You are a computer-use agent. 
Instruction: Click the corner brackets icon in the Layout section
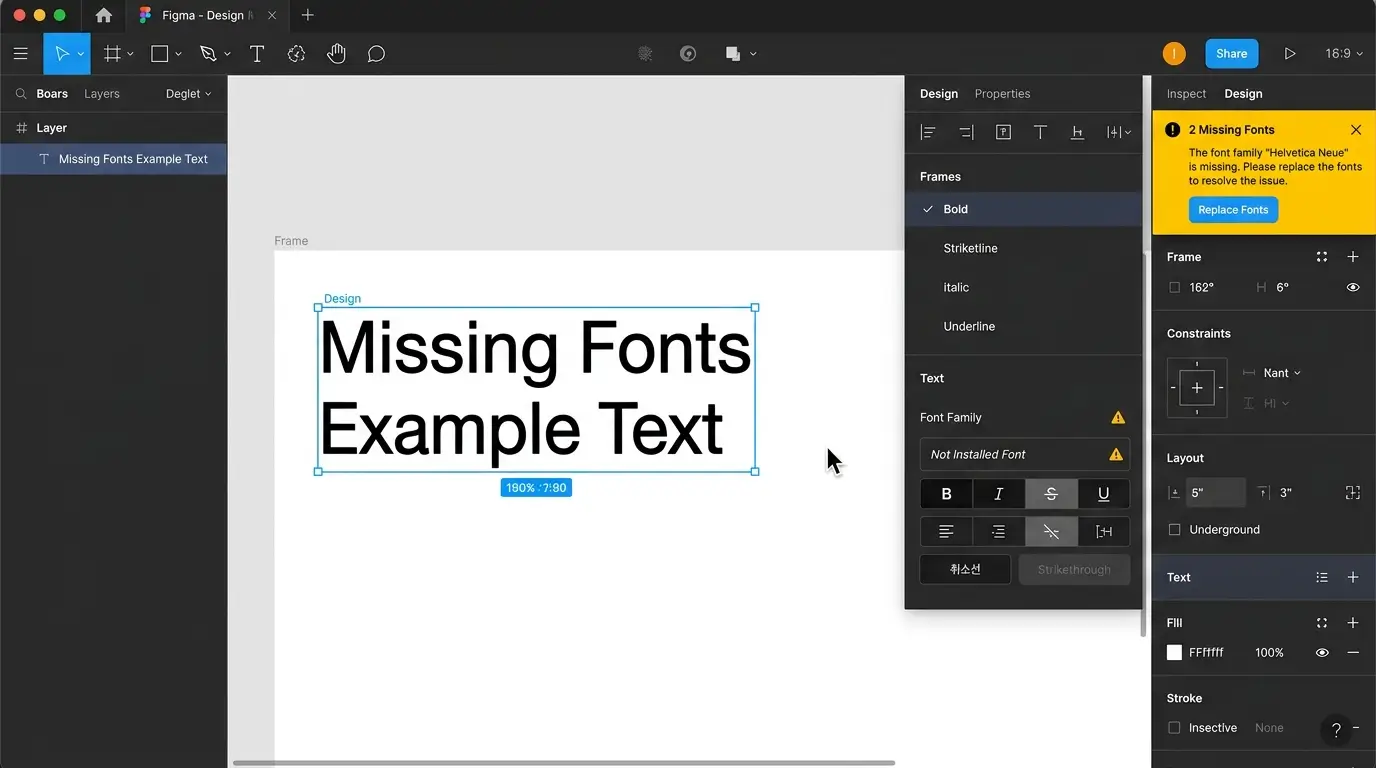[x=1353, y=492]
